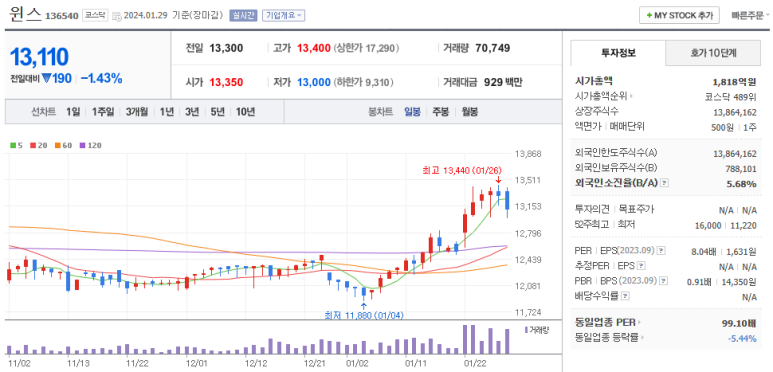The image size is (773, 372).
Task: Click the -5.44% sector change value
Action: pos(742,338)
